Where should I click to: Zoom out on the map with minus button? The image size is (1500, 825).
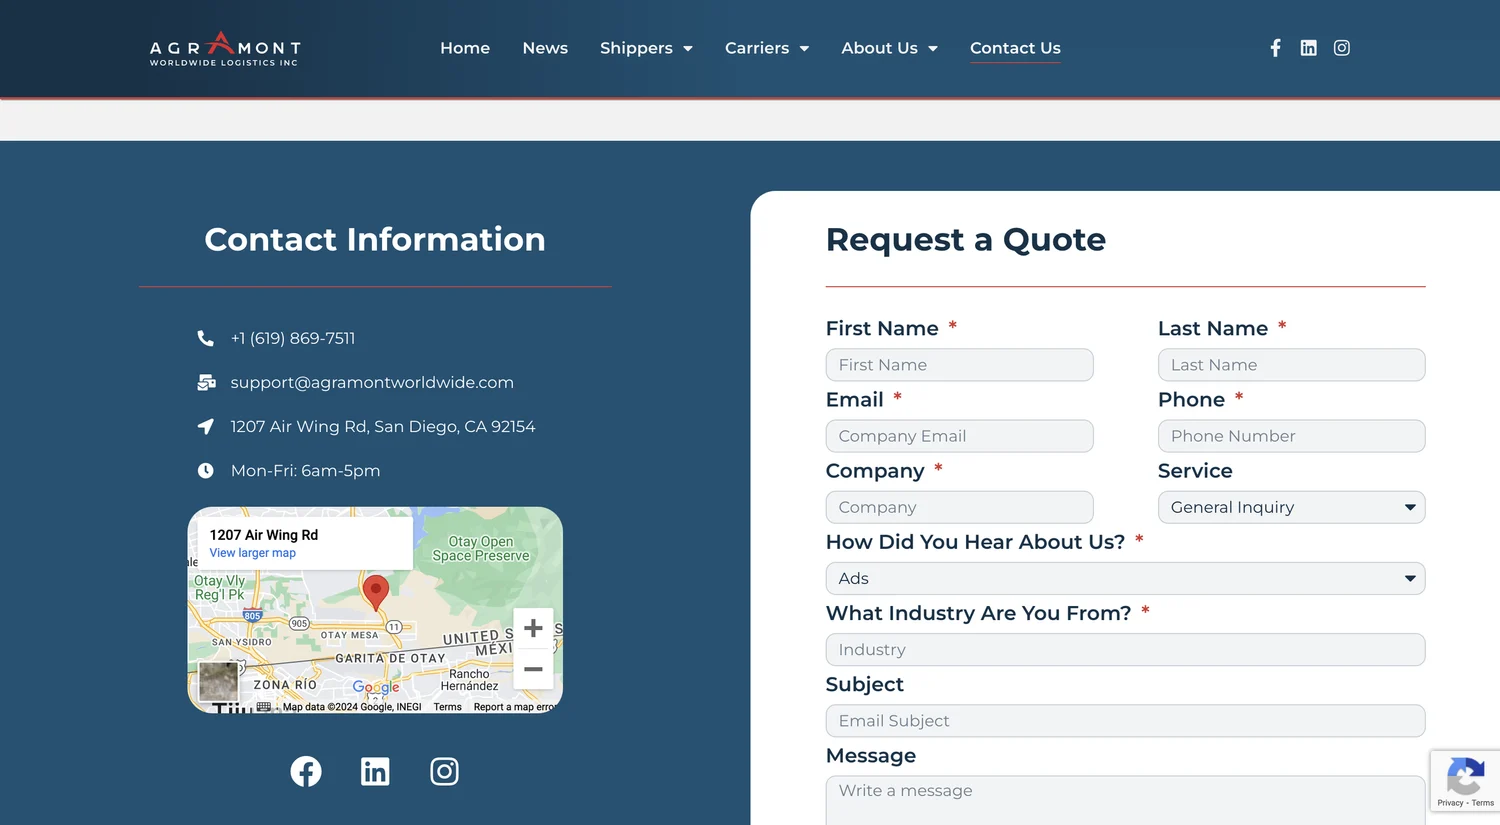(x=533, y=669)
